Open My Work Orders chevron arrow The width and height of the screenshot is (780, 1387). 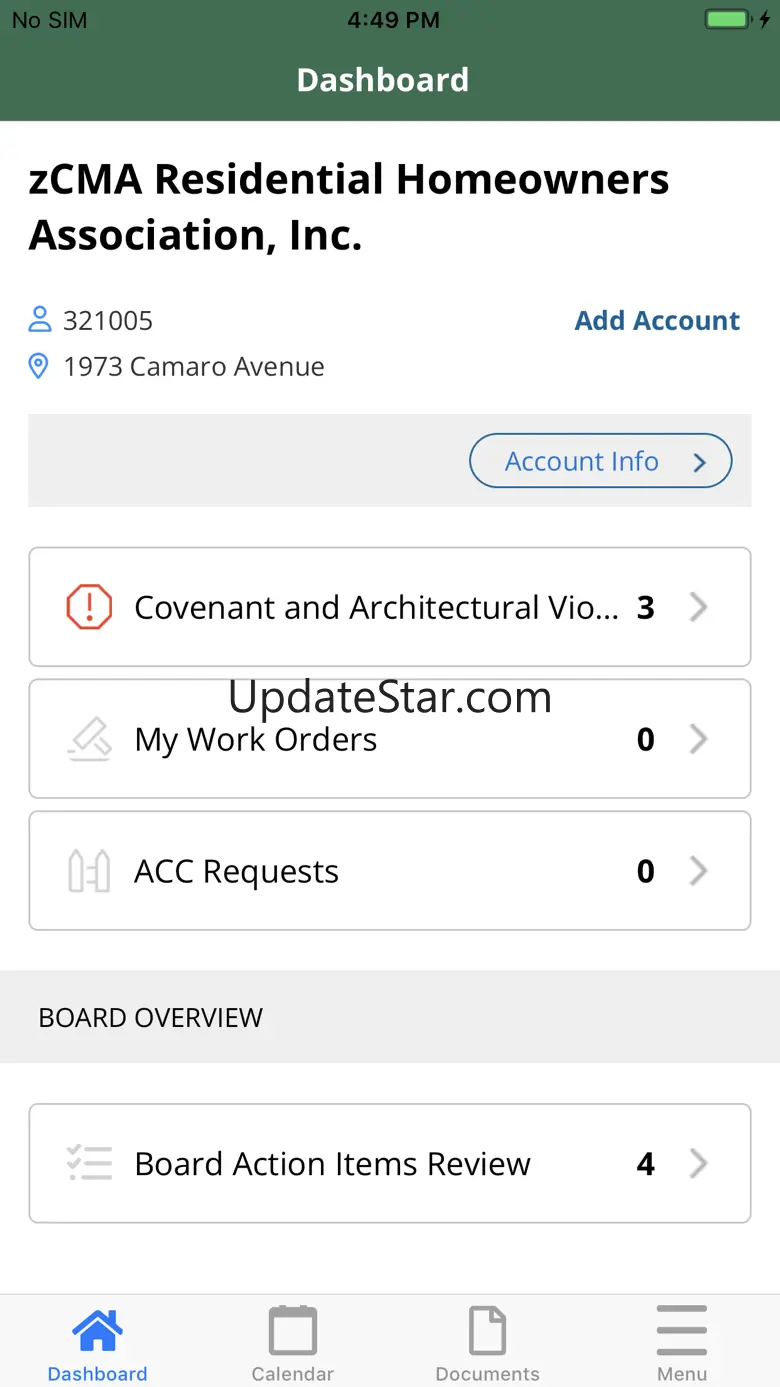699,739
